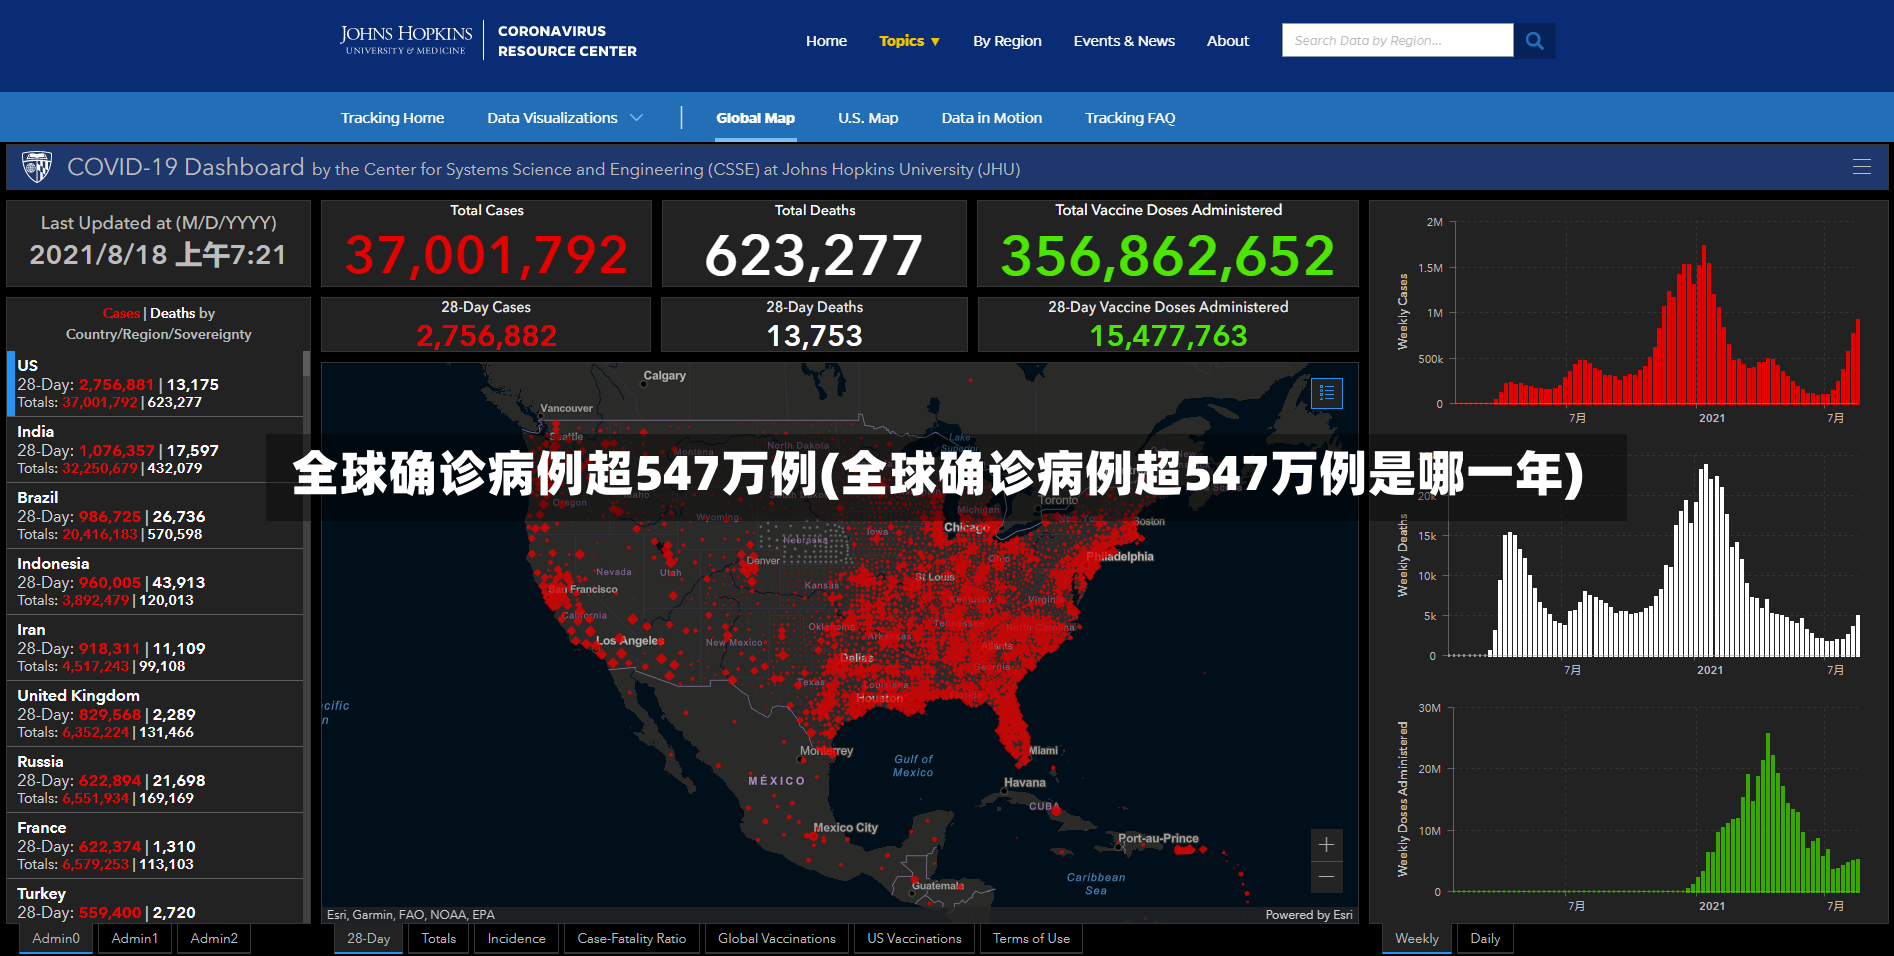Open Events & News menu item
The height and width of the screenshot is (956, 1894).
tap(1124, 41)
